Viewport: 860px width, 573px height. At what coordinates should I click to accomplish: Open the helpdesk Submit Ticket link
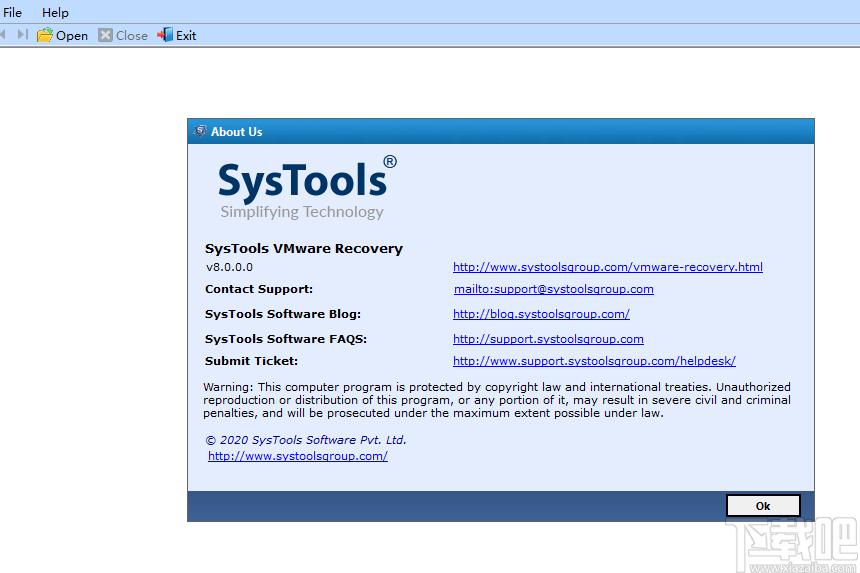pyautogui.click(x=595, y=361)
